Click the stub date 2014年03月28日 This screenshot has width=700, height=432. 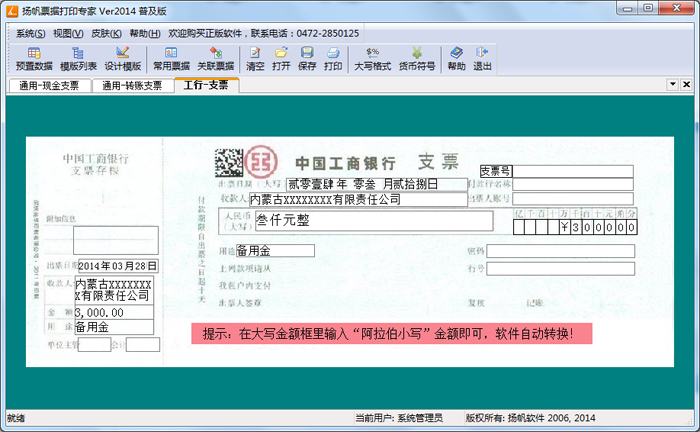coord(118,266)
